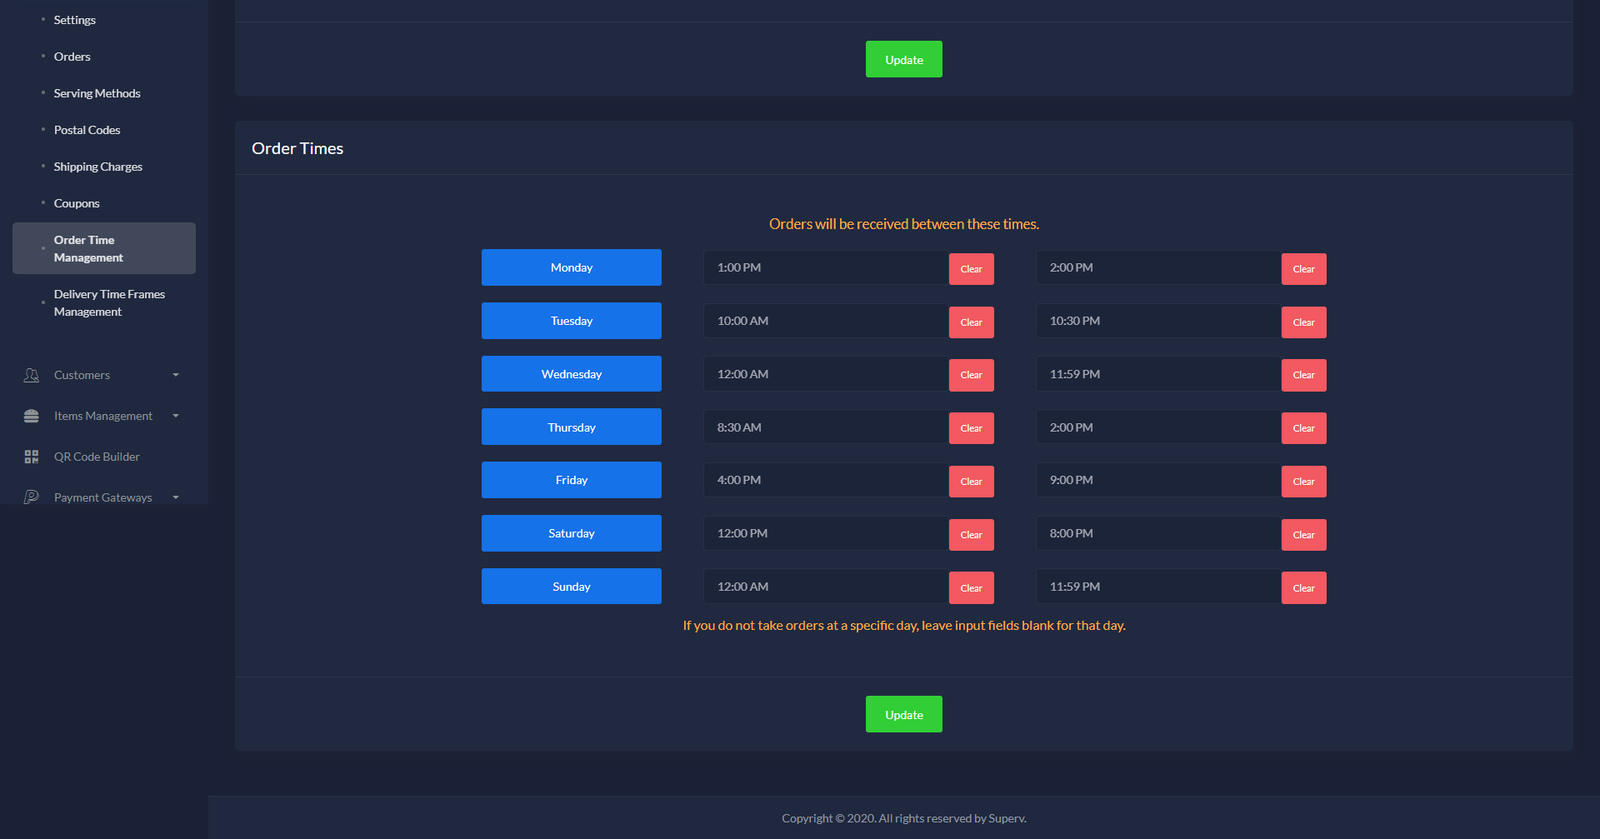Click Tuesday's 10:00 AM start time field
1600x839 pixels.
825,321
